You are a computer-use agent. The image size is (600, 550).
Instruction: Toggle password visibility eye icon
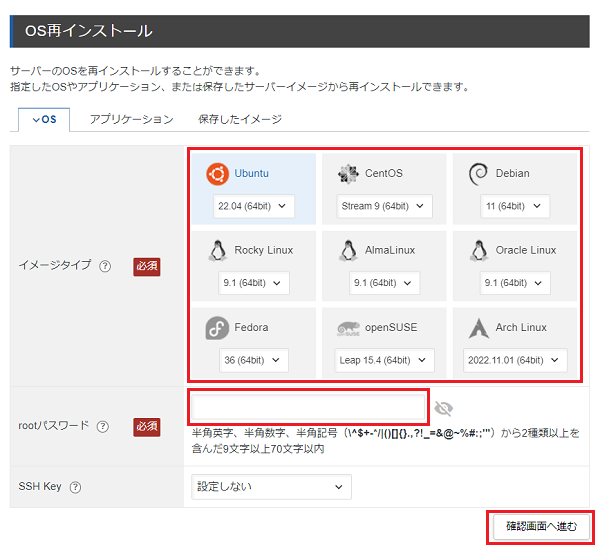pos(444,409)
